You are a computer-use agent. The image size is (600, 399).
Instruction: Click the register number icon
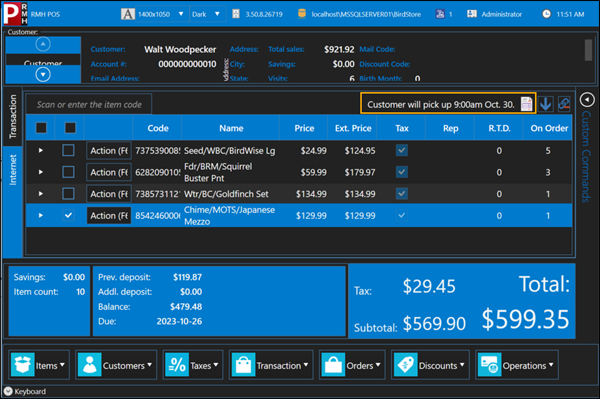[x=440, y=14]
